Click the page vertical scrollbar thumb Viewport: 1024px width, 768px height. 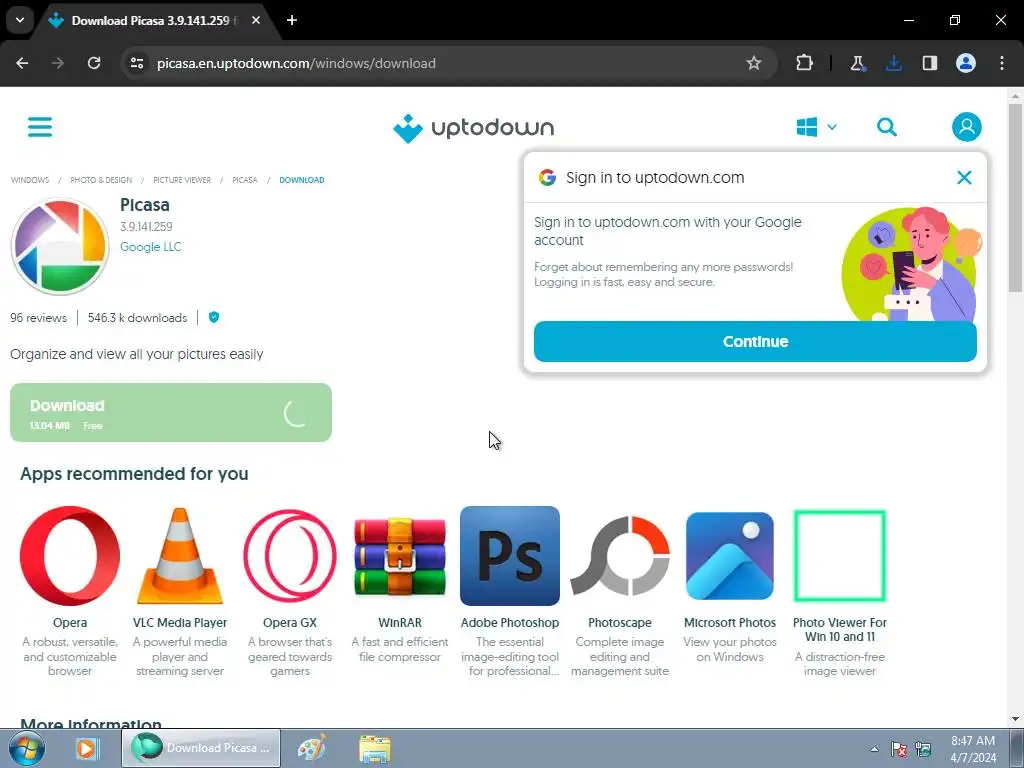1016,196
